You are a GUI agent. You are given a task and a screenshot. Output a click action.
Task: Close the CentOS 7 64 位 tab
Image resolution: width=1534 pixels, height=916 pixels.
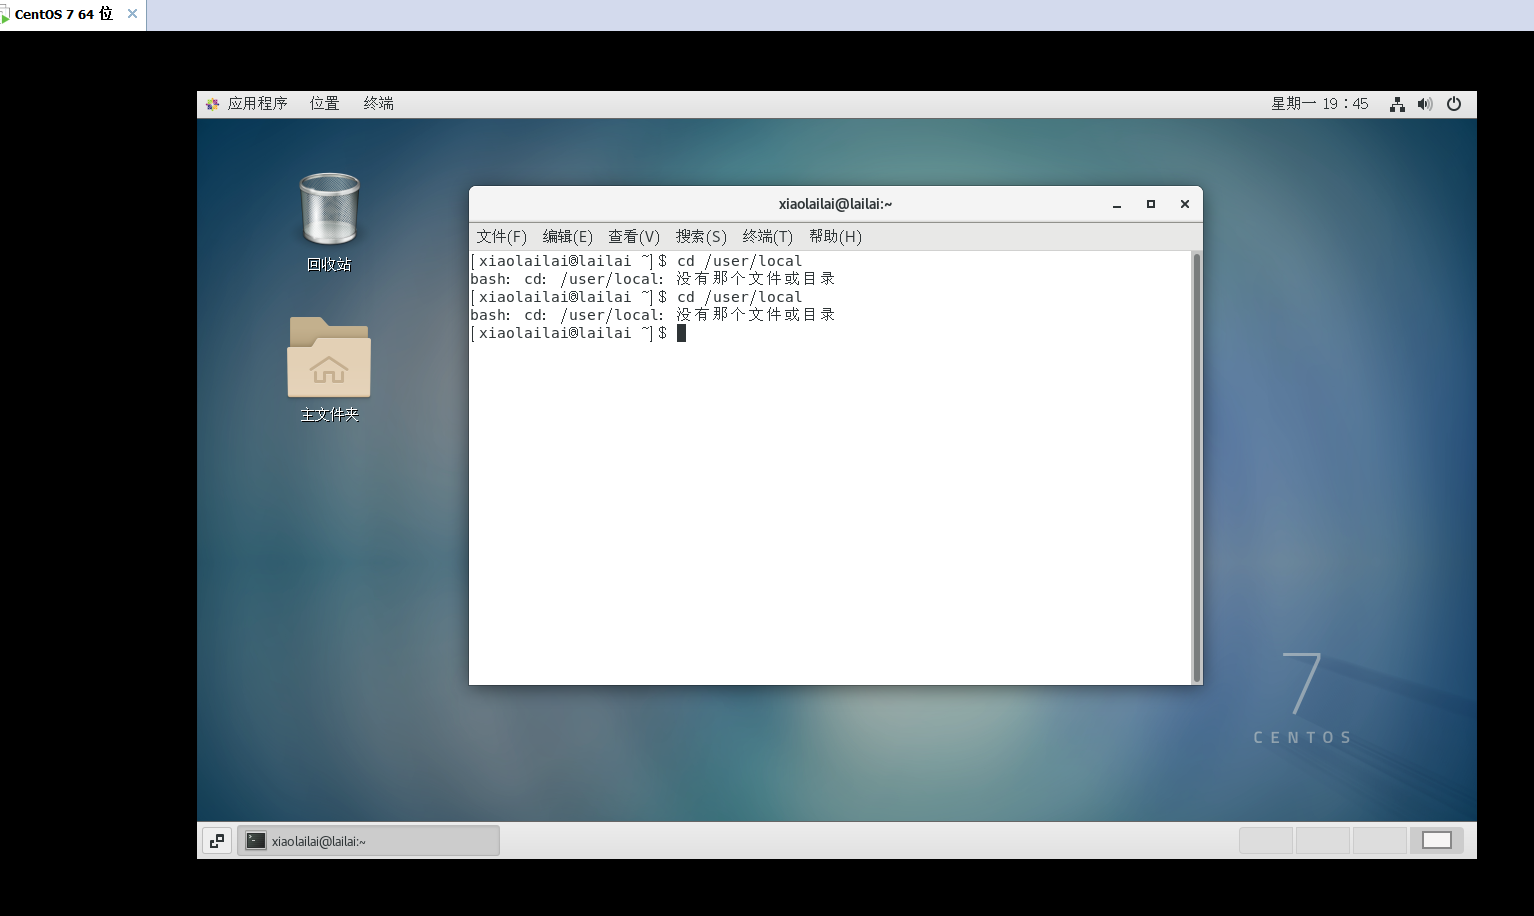point(132,14)
